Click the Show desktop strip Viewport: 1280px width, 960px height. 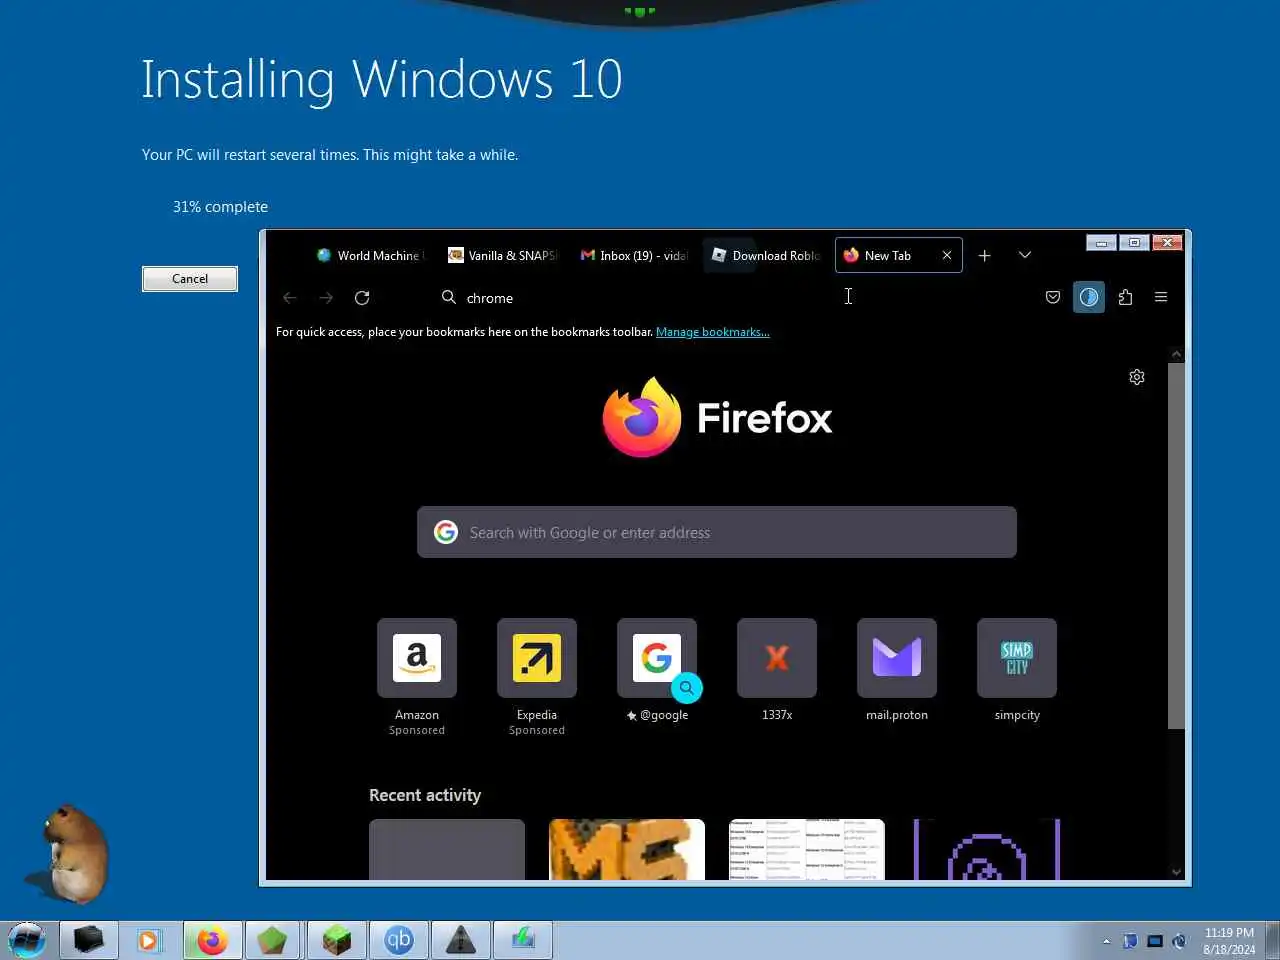click(1272, 940)
